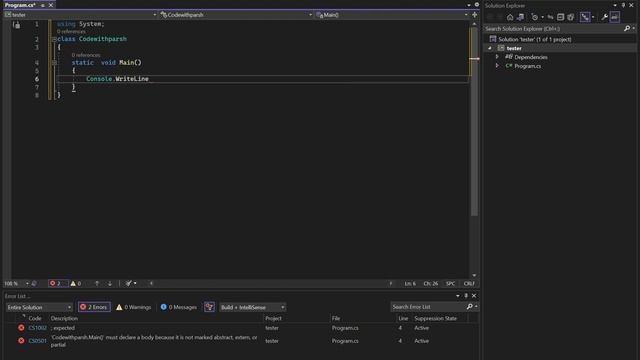Click the SPC indentation indicator
Screen dimensions: 640x360
tap(451, 283)
